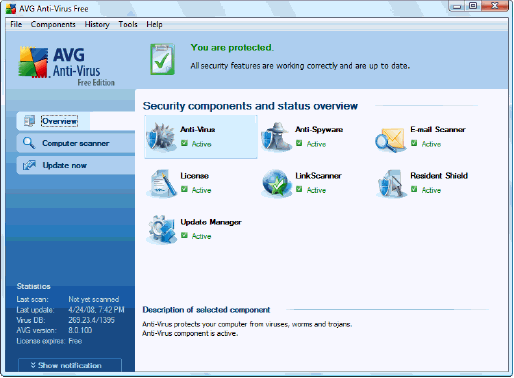Click E-mail Scanner green Active status mark
This screenshot has width=514, height=378.
[x=414, y=143]
